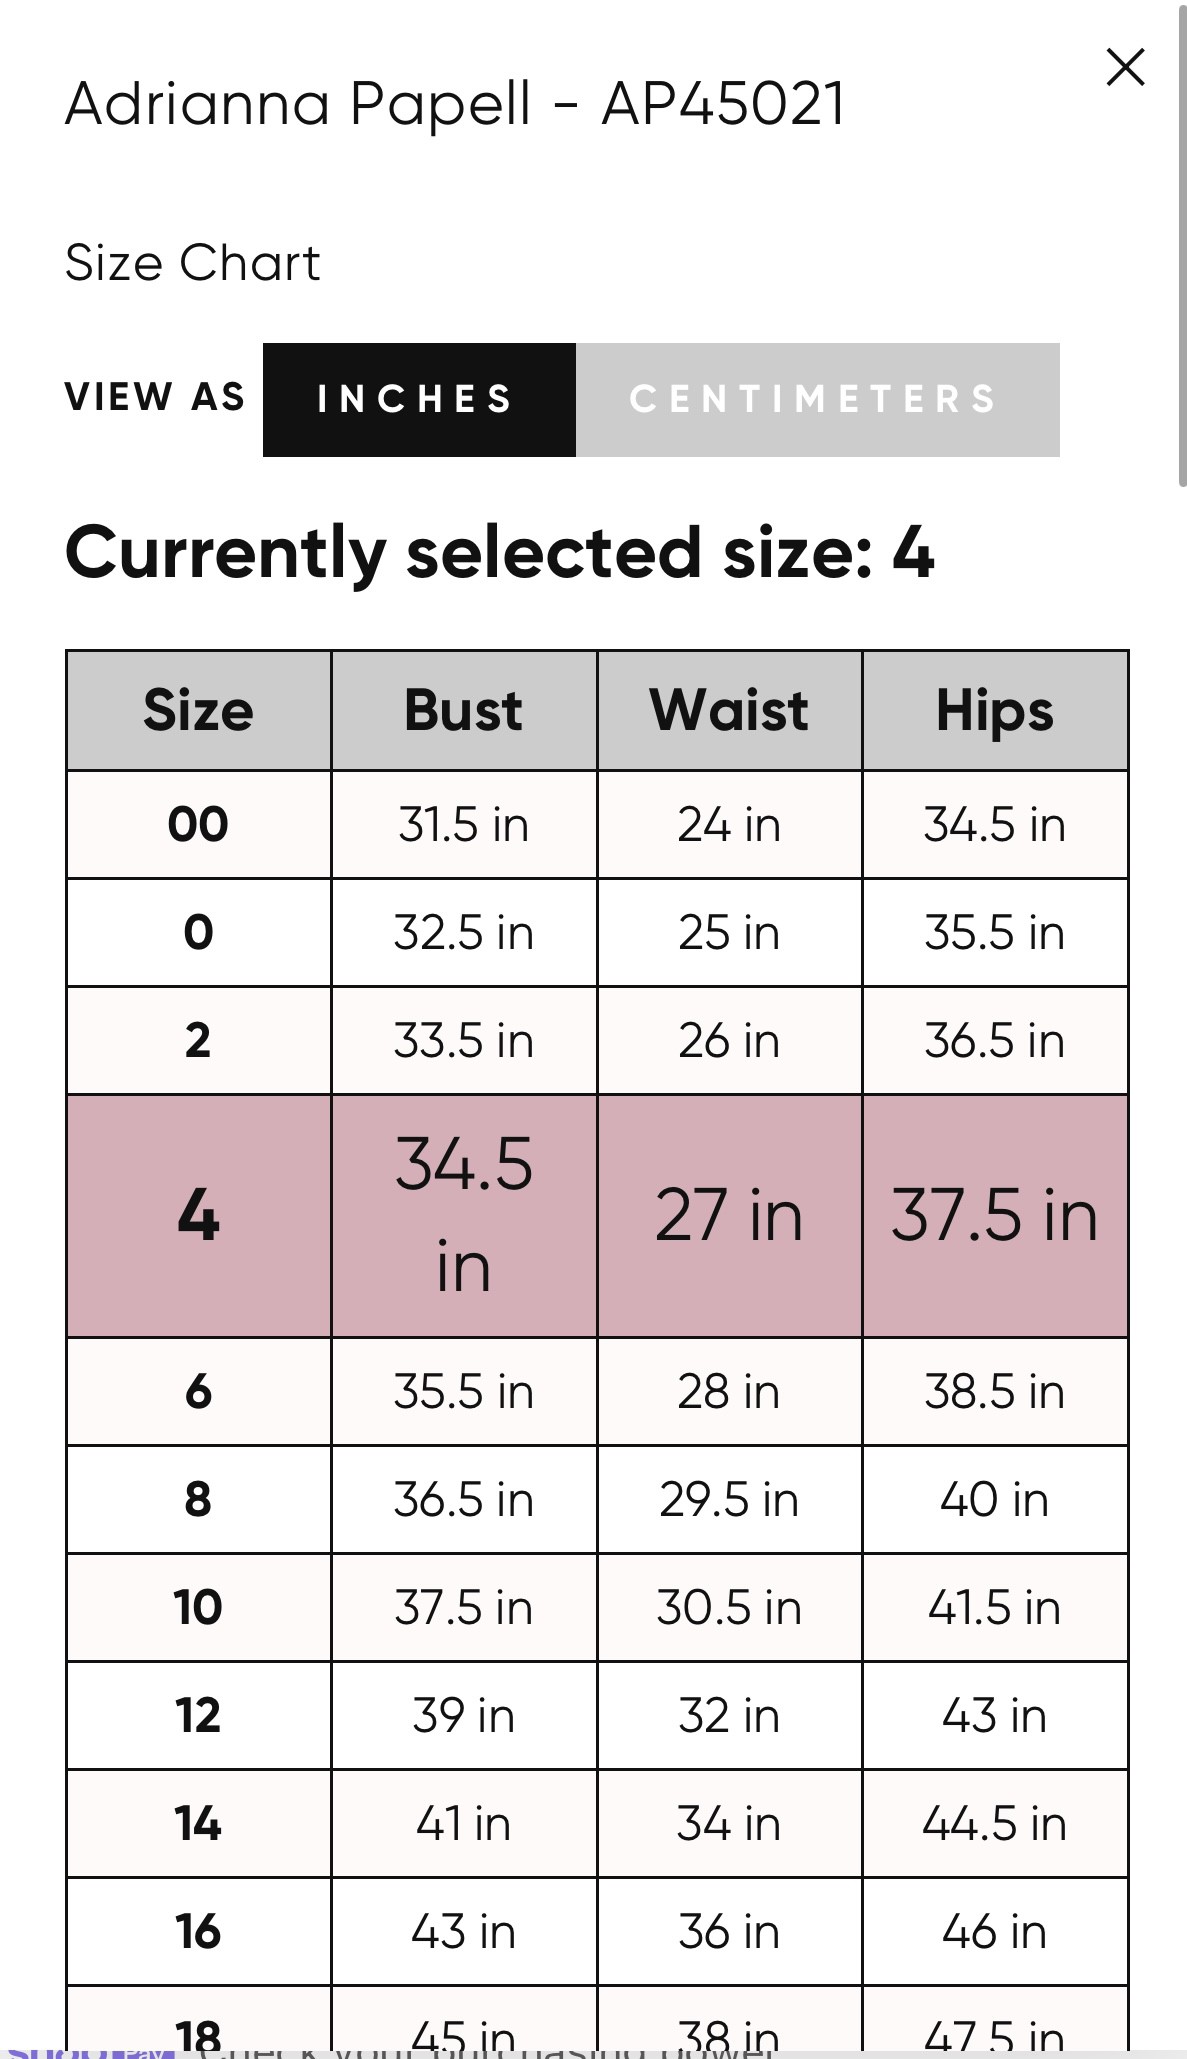Click the highlighted 27 in waist cell

pos(729,1216)
